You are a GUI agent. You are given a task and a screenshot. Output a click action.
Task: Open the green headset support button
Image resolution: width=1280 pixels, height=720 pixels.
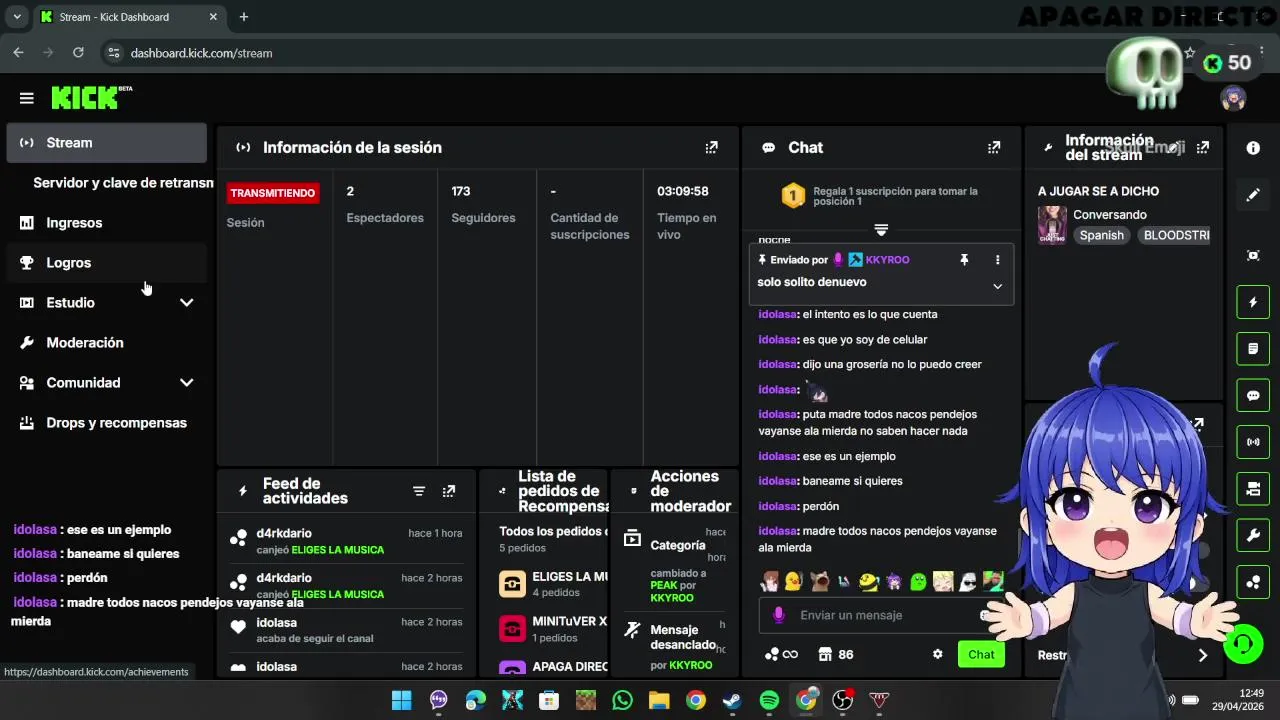(1243, 643)
